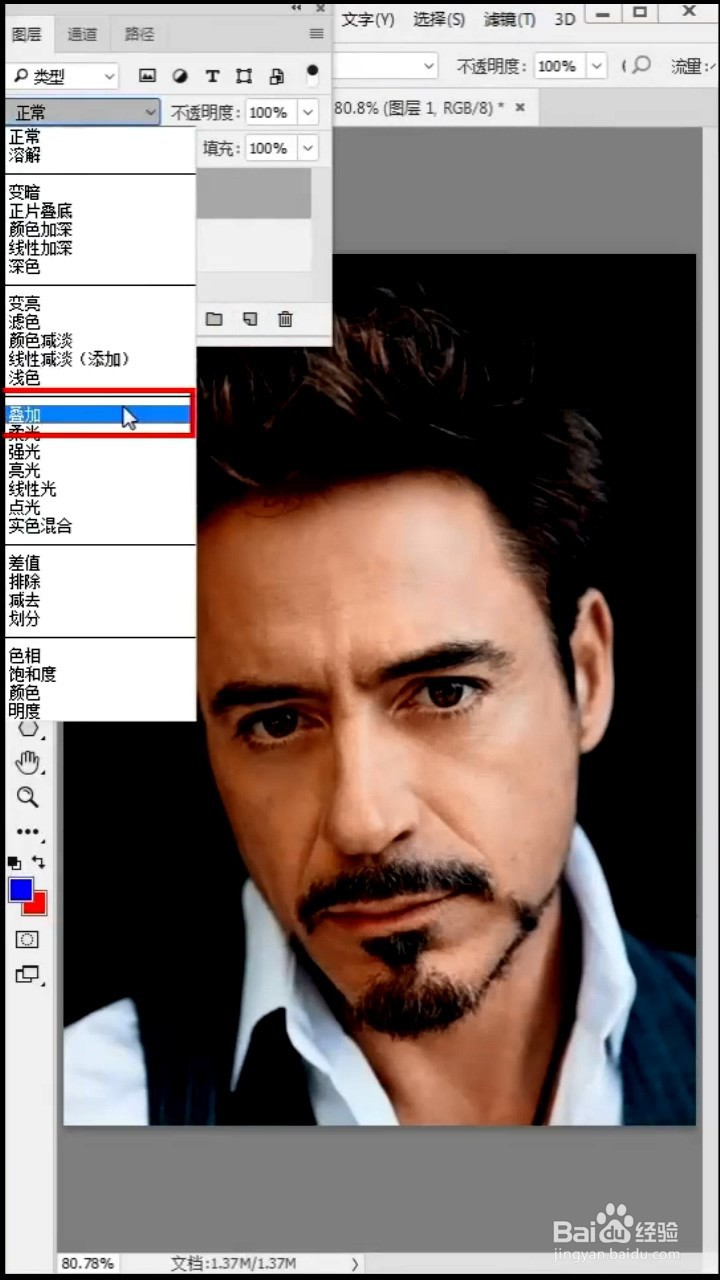The height and width of the screenshot is (1280, 720).
Task: Create new group folder icon
Action: click(214, 319)
